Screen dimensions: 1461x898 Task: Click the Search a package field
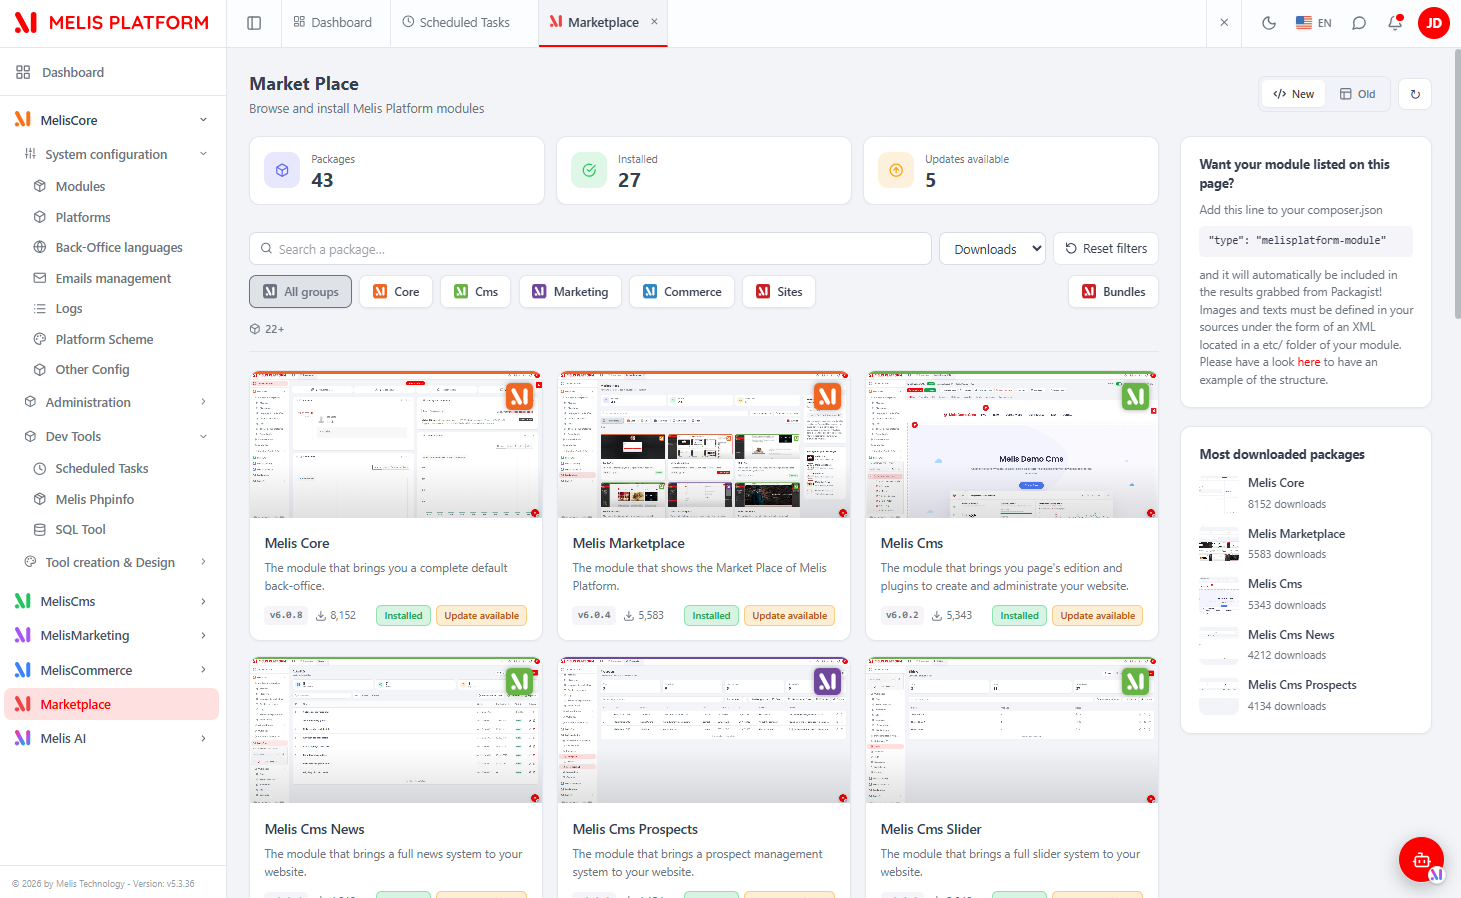pyautogui.click(x=590, y=249)
